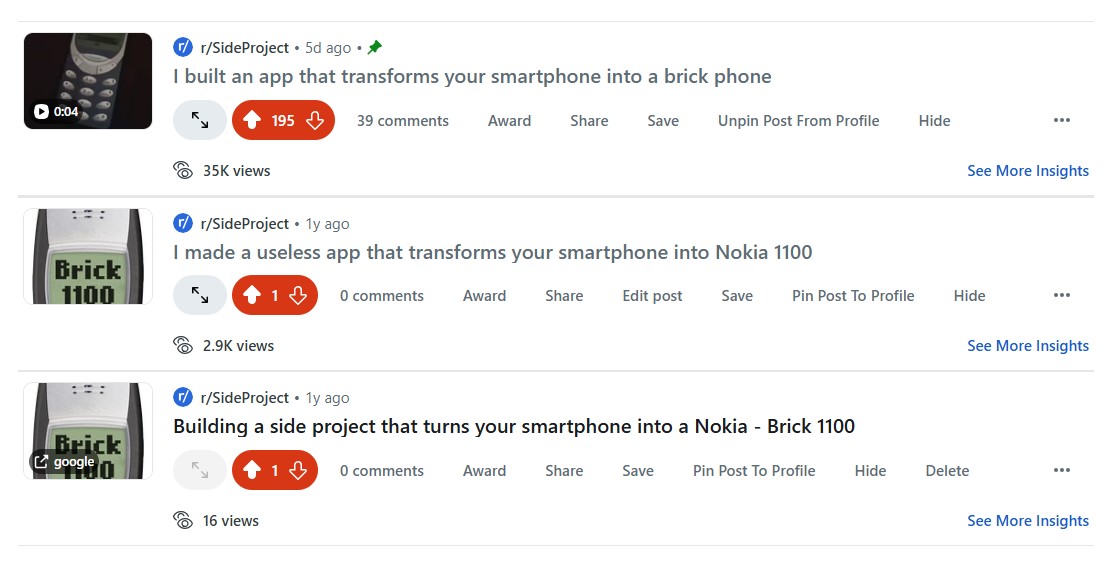Open more options for the useless app post
The width and height of the screenshot is (1111, 565).
tap(1061, 296)
